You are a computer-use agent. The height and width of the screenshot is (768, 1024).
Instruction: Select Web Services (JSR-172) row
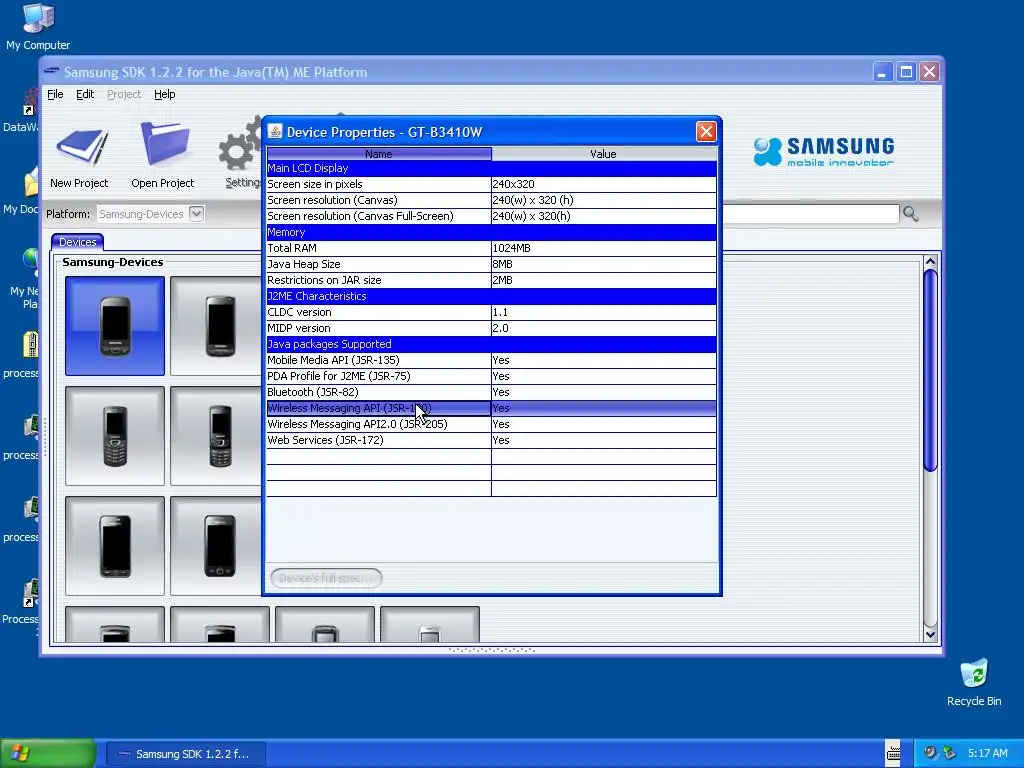point(491,440)
